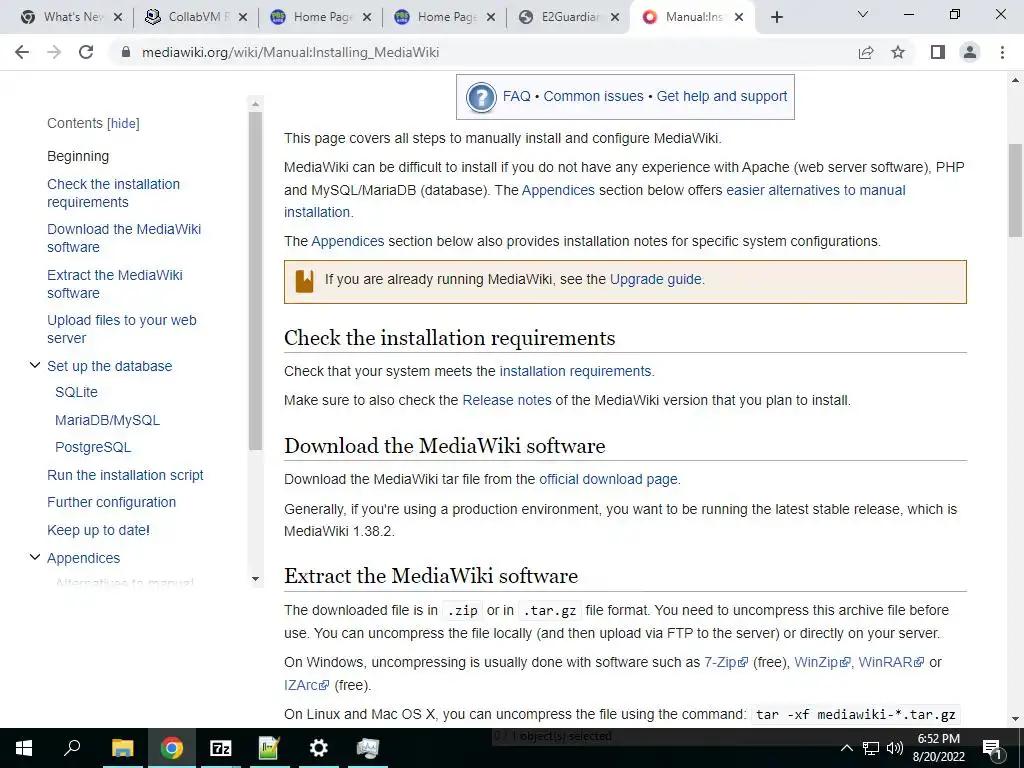The width and height of the screenshot is (1024, 768).
Task: Open the Windows Start menu
Action: click(x=24, y=748)
